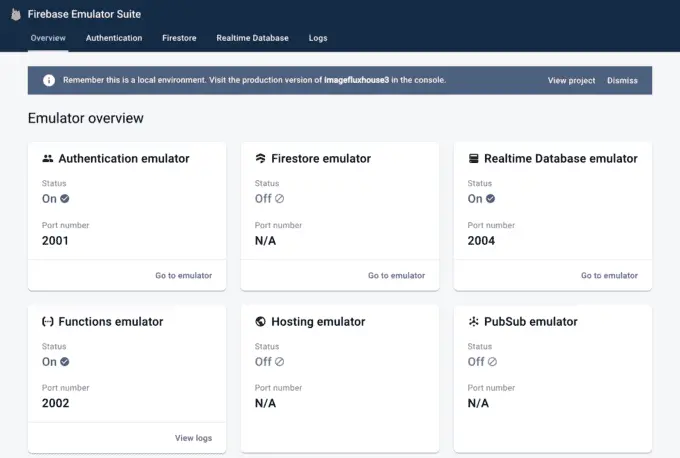The image size is (680, 458).
Task: Click the info icon in the banner
Action: click(48, 80)
